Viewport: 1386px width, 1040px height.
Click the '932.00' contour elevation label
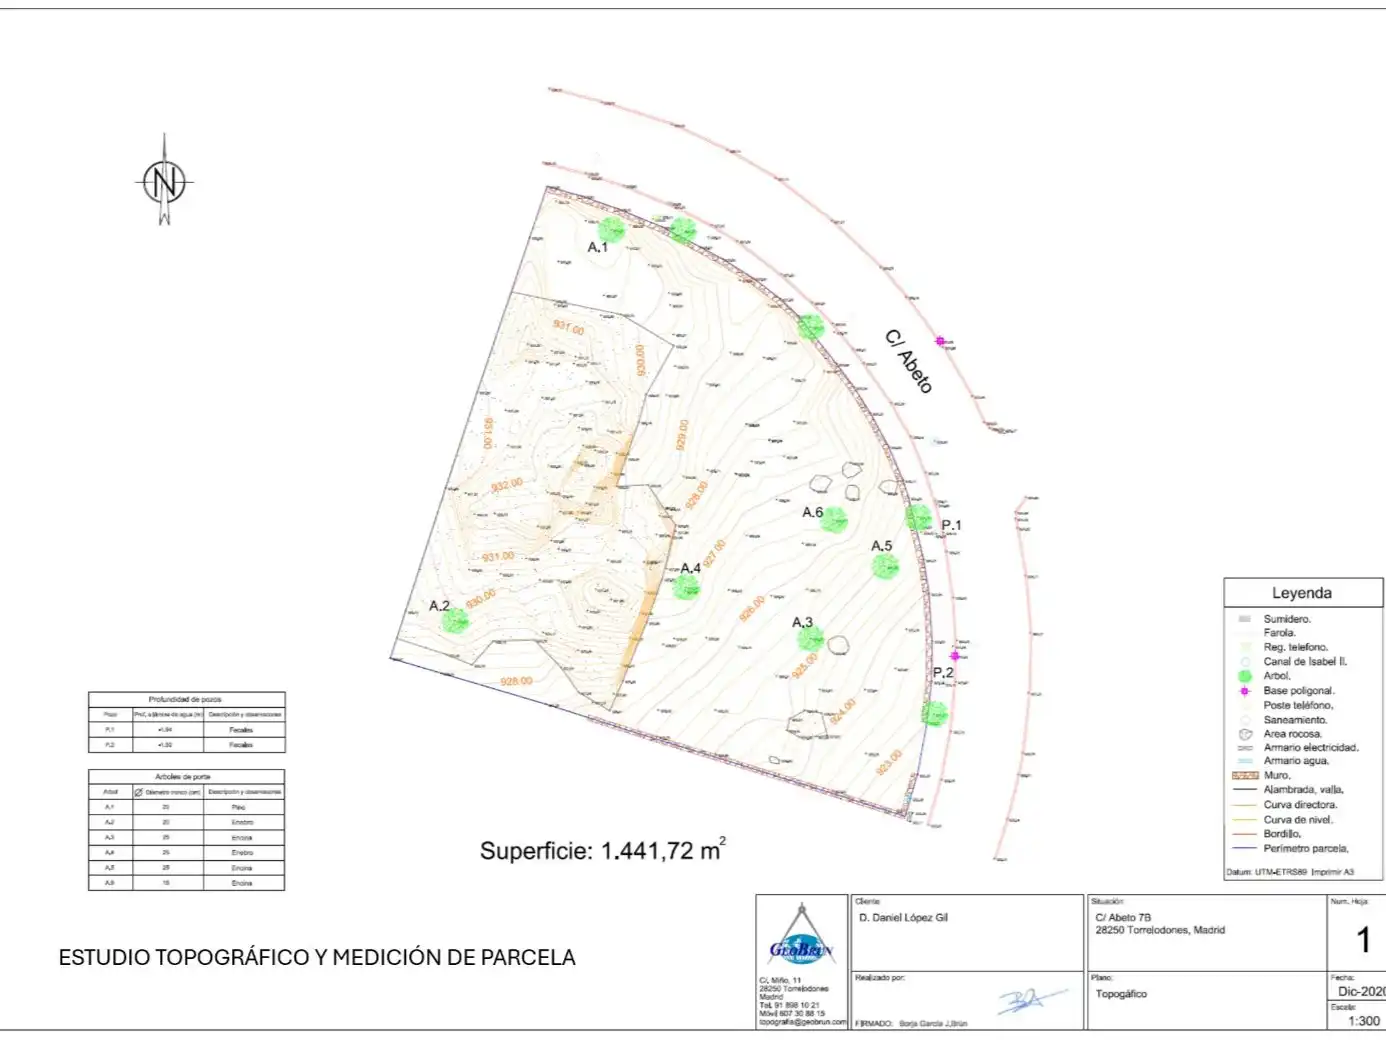pyautogui.click(x=507, y=485)
